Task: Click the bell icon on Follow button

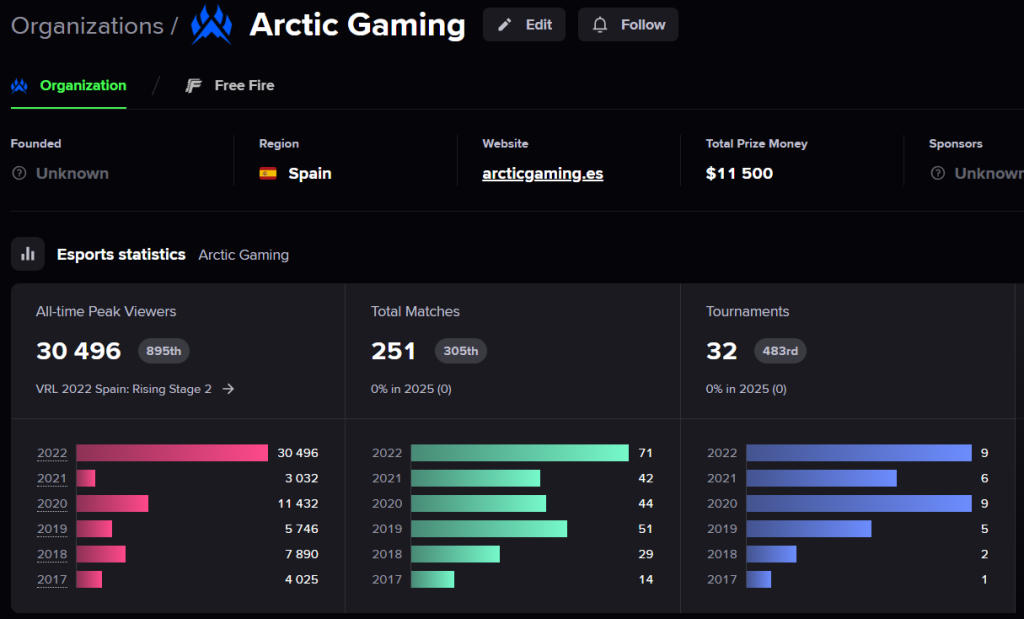Action: point(600,25)
